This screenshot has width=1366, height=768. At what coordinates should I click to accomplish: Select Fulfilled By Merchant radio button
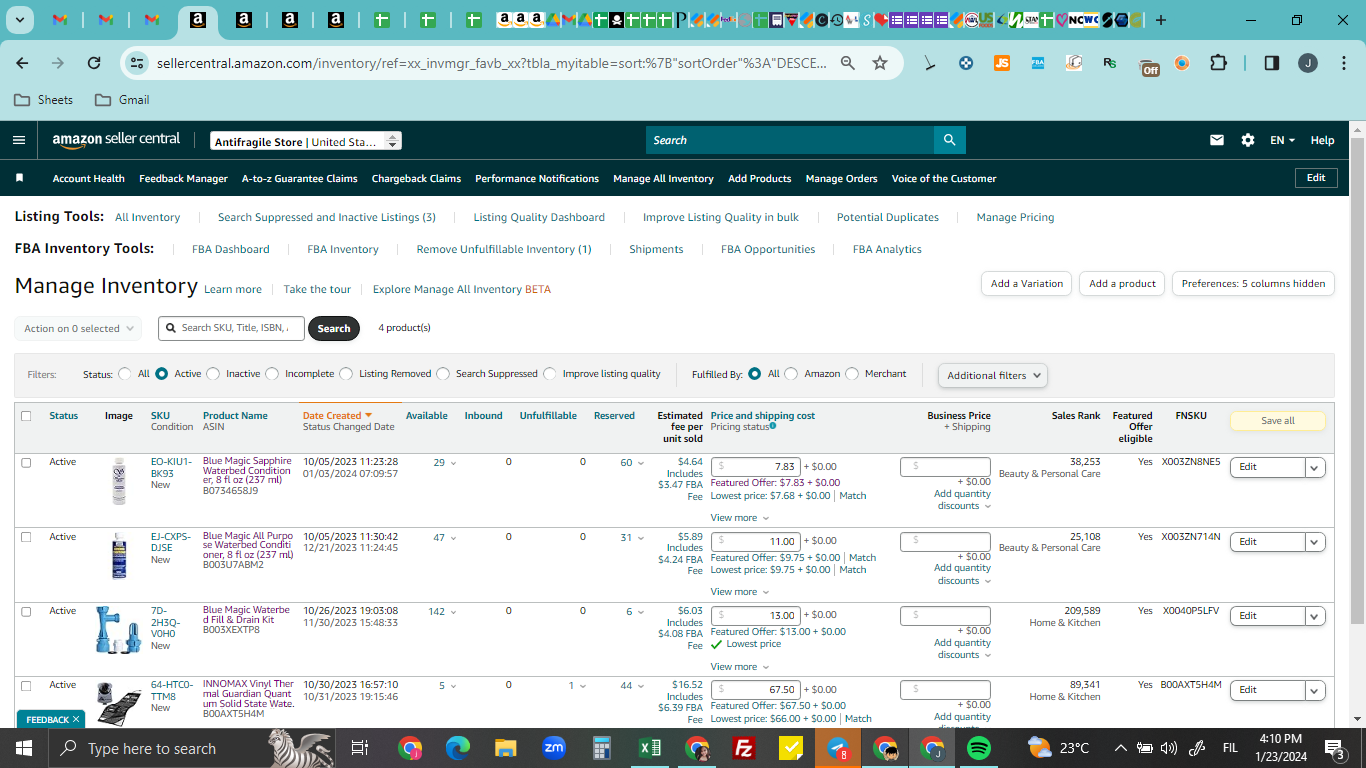point(852,374)
